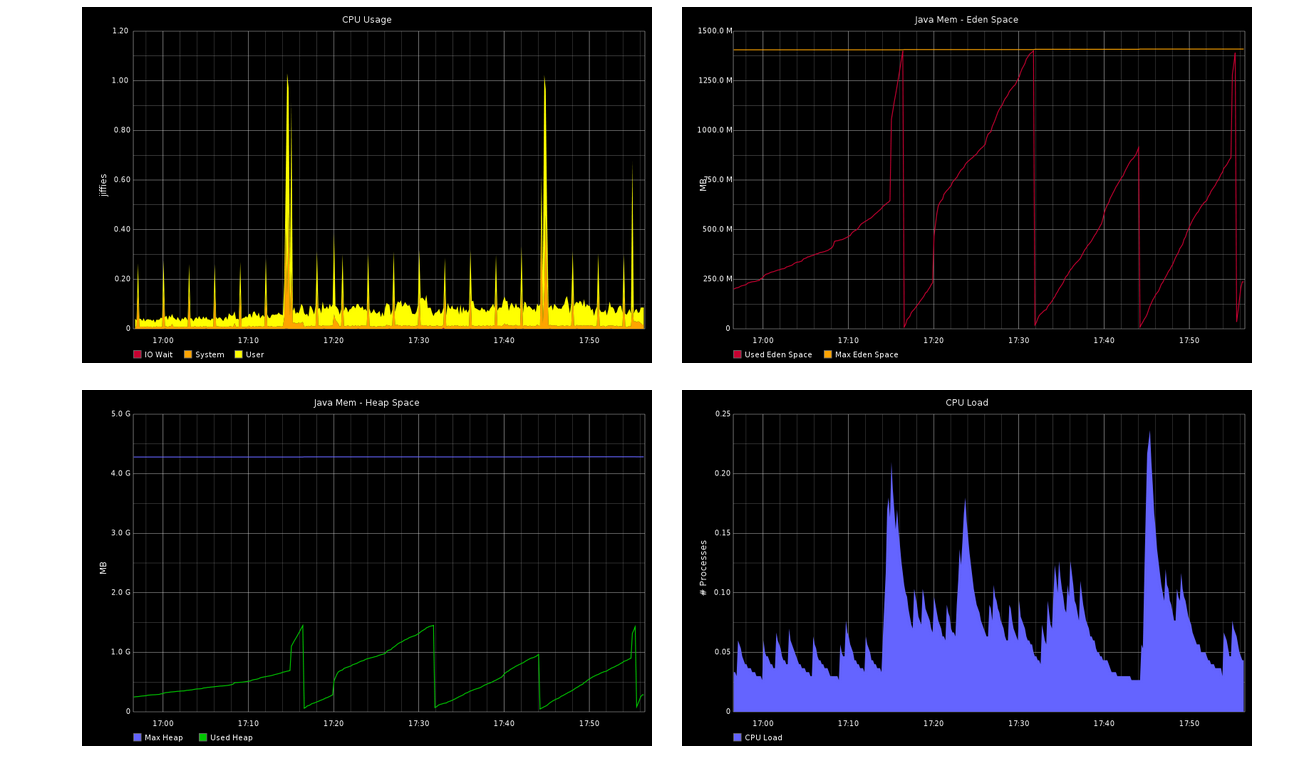1303x759 pixels.
Task: Click the 0.25 value on CPU Load axis
Action: point(721,414)
